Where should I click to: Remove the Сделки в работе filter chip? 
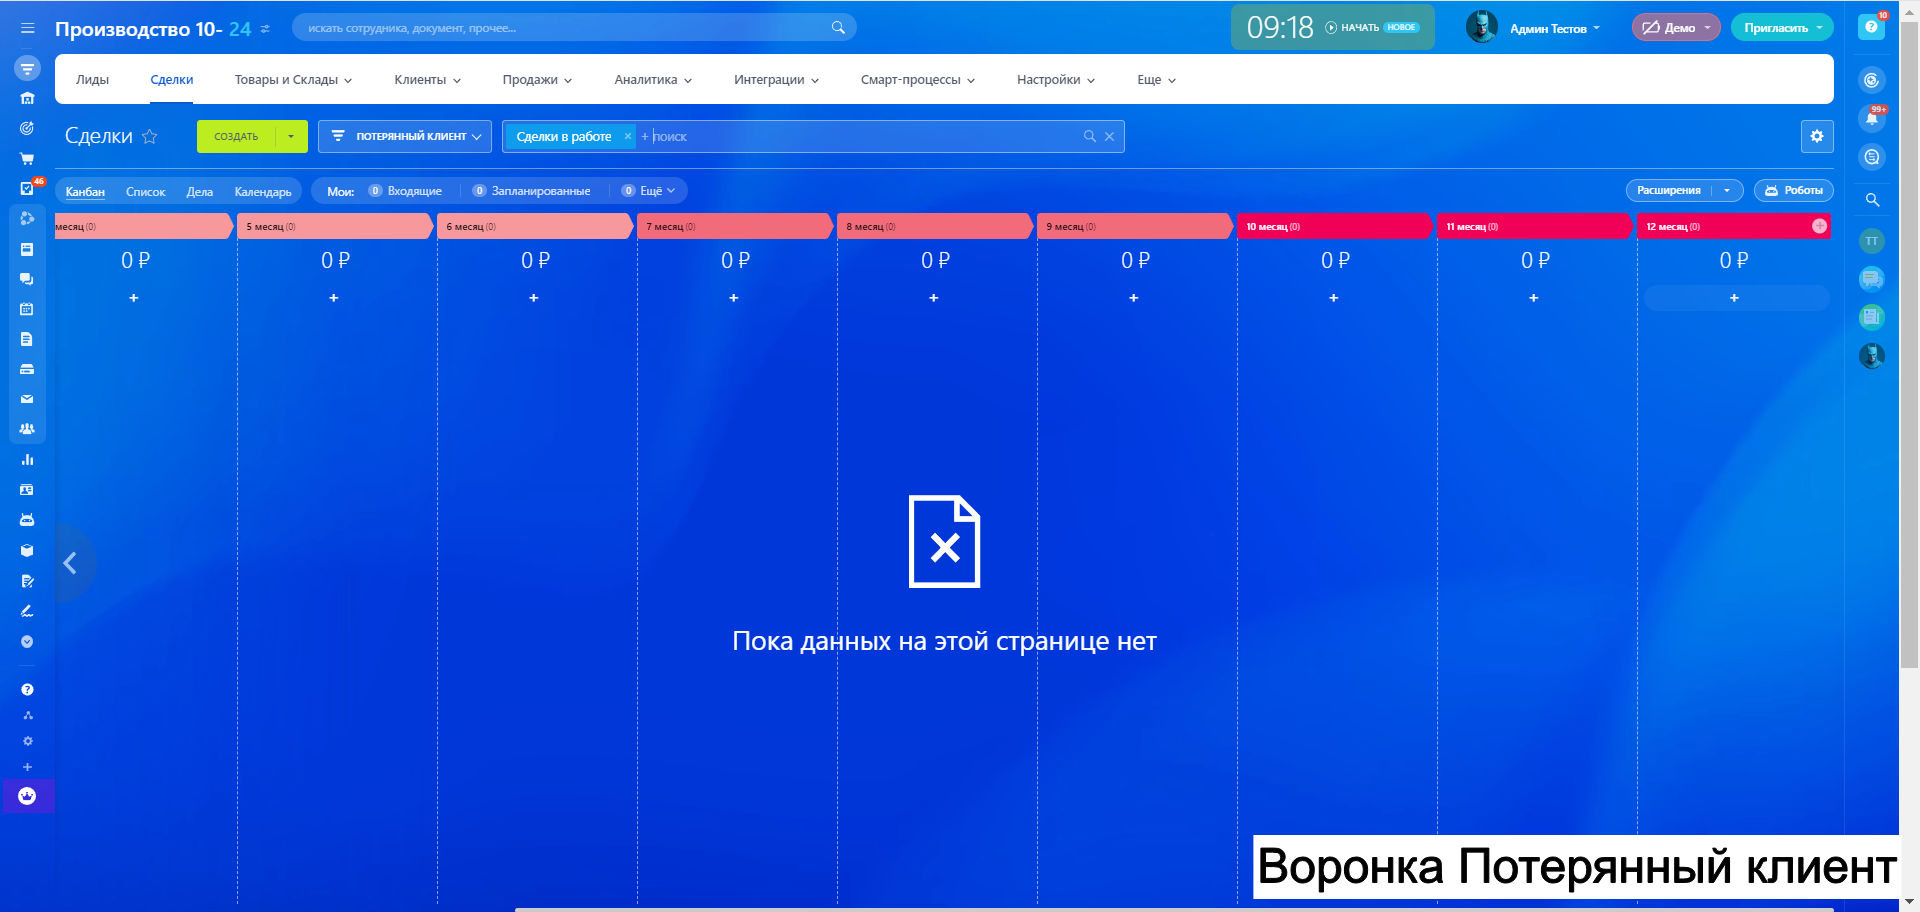tap(628, 136)
